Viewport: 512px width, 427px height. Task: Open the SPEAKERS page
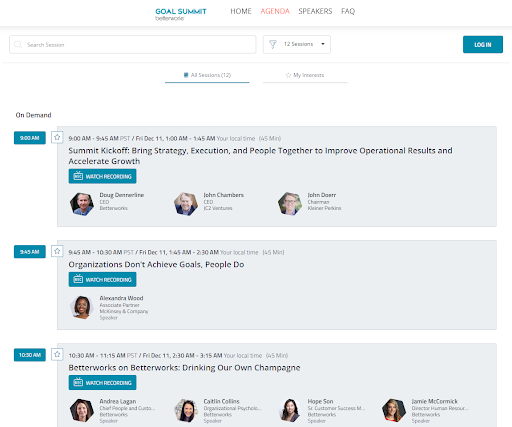tap(315, 11)
